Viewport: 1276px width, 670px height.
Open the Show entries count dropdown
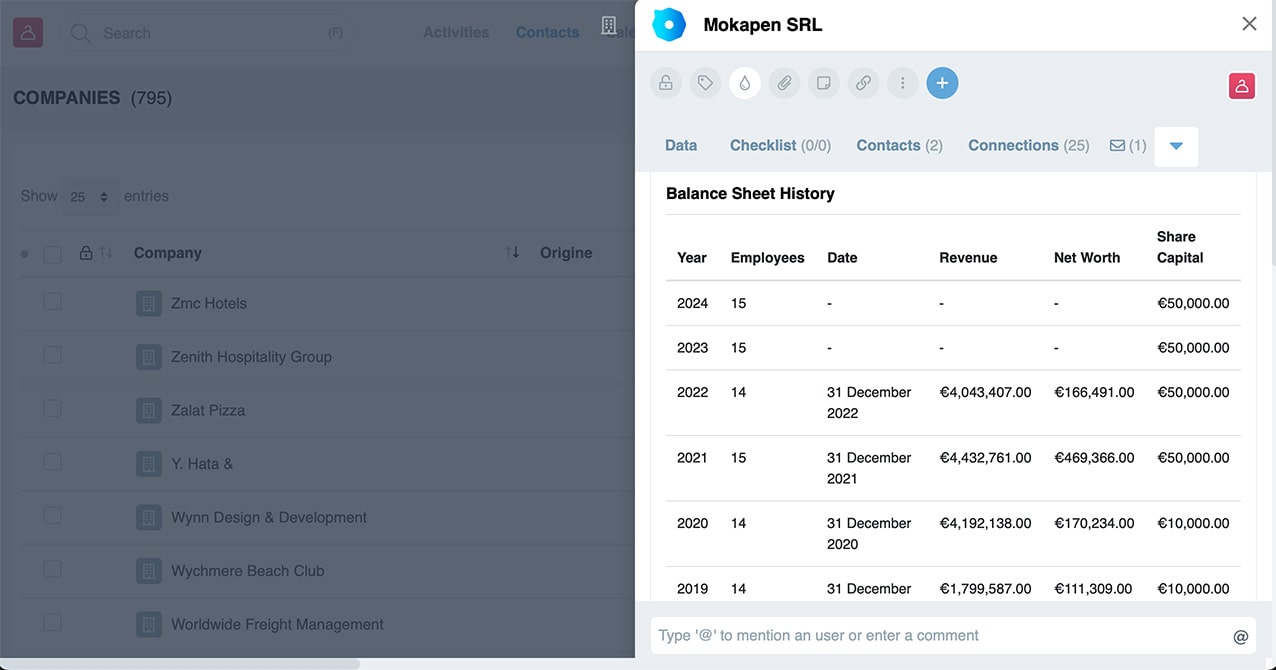pyautogui.click(x=89, y=197)
